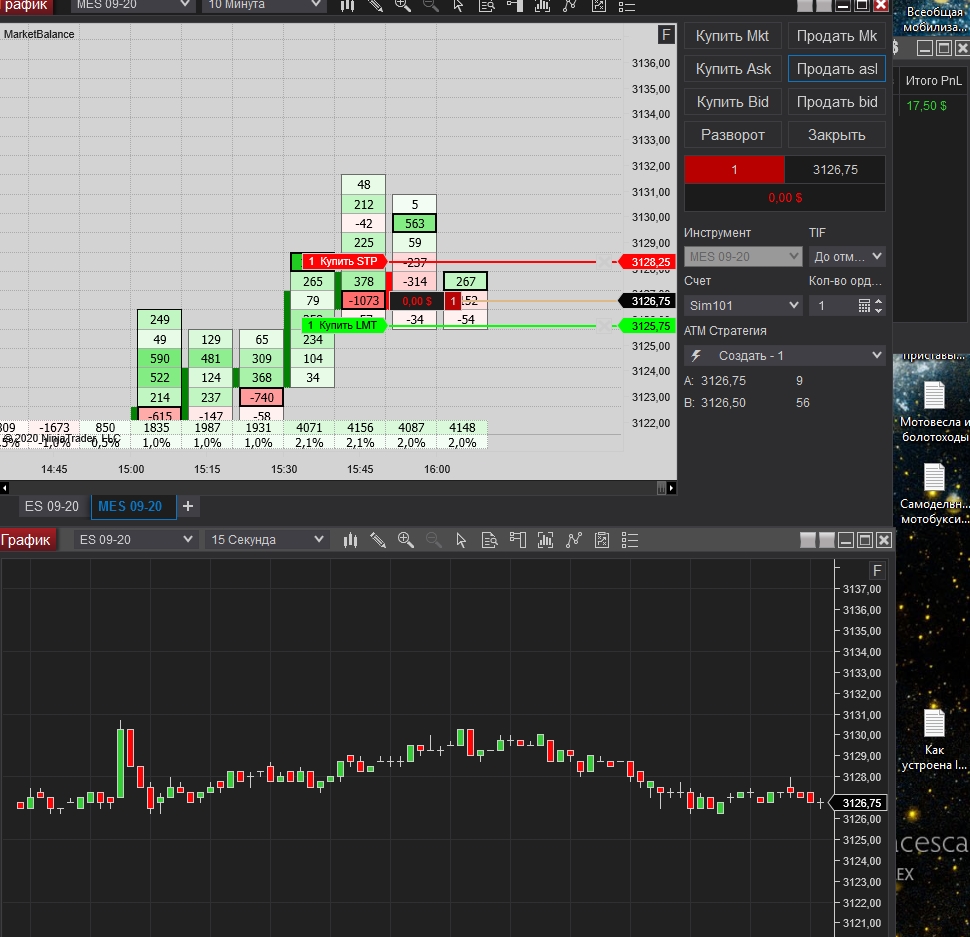Open the list icon in MES chart toolbar
Viewport: 970px width, 937px height.
[627, 6]
